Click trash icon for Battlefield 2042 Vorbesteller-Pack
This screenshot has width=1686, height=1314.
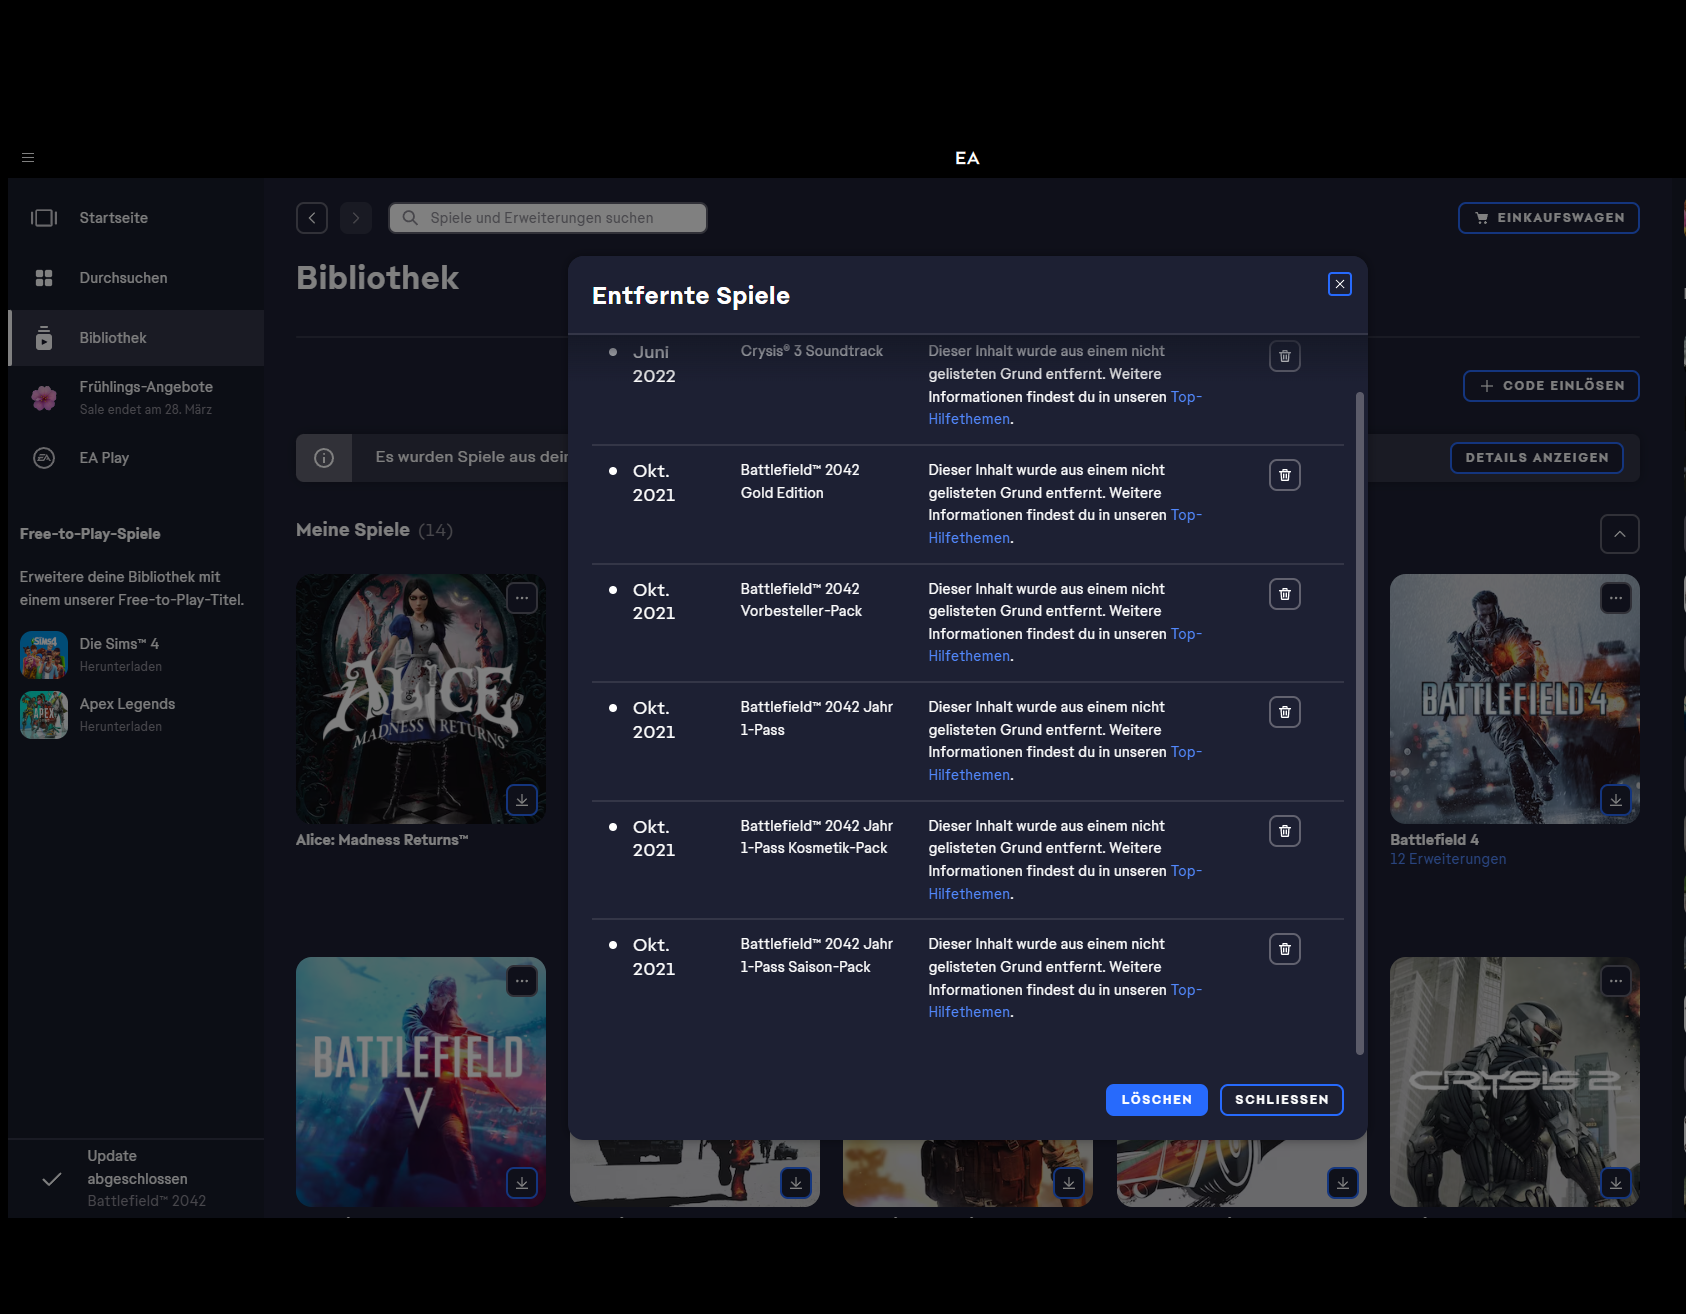coord(1284,594)
